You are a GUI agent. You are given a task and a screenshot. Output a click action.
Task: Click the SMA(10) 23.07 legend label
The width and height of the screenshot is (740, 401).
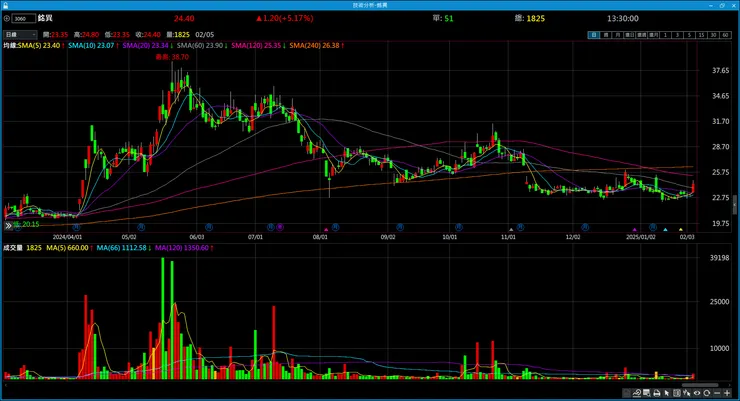93,45
